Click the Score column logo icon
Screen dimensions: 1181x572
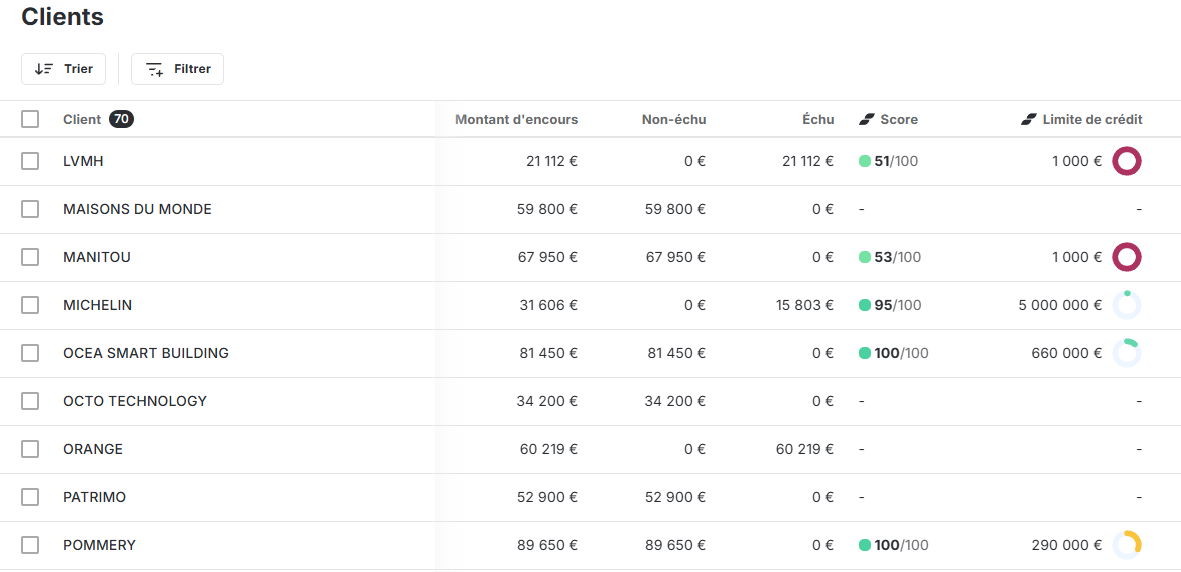click(866, 119)
